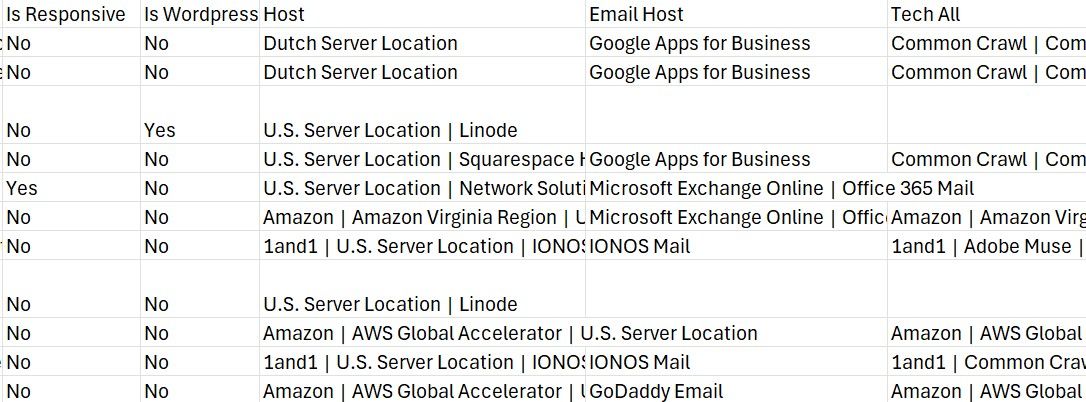The height and width of the screenshot is (402, 1086).
Task: Select the "1and1 | Common Crawl" tech cell
Action: click(985, 362)
